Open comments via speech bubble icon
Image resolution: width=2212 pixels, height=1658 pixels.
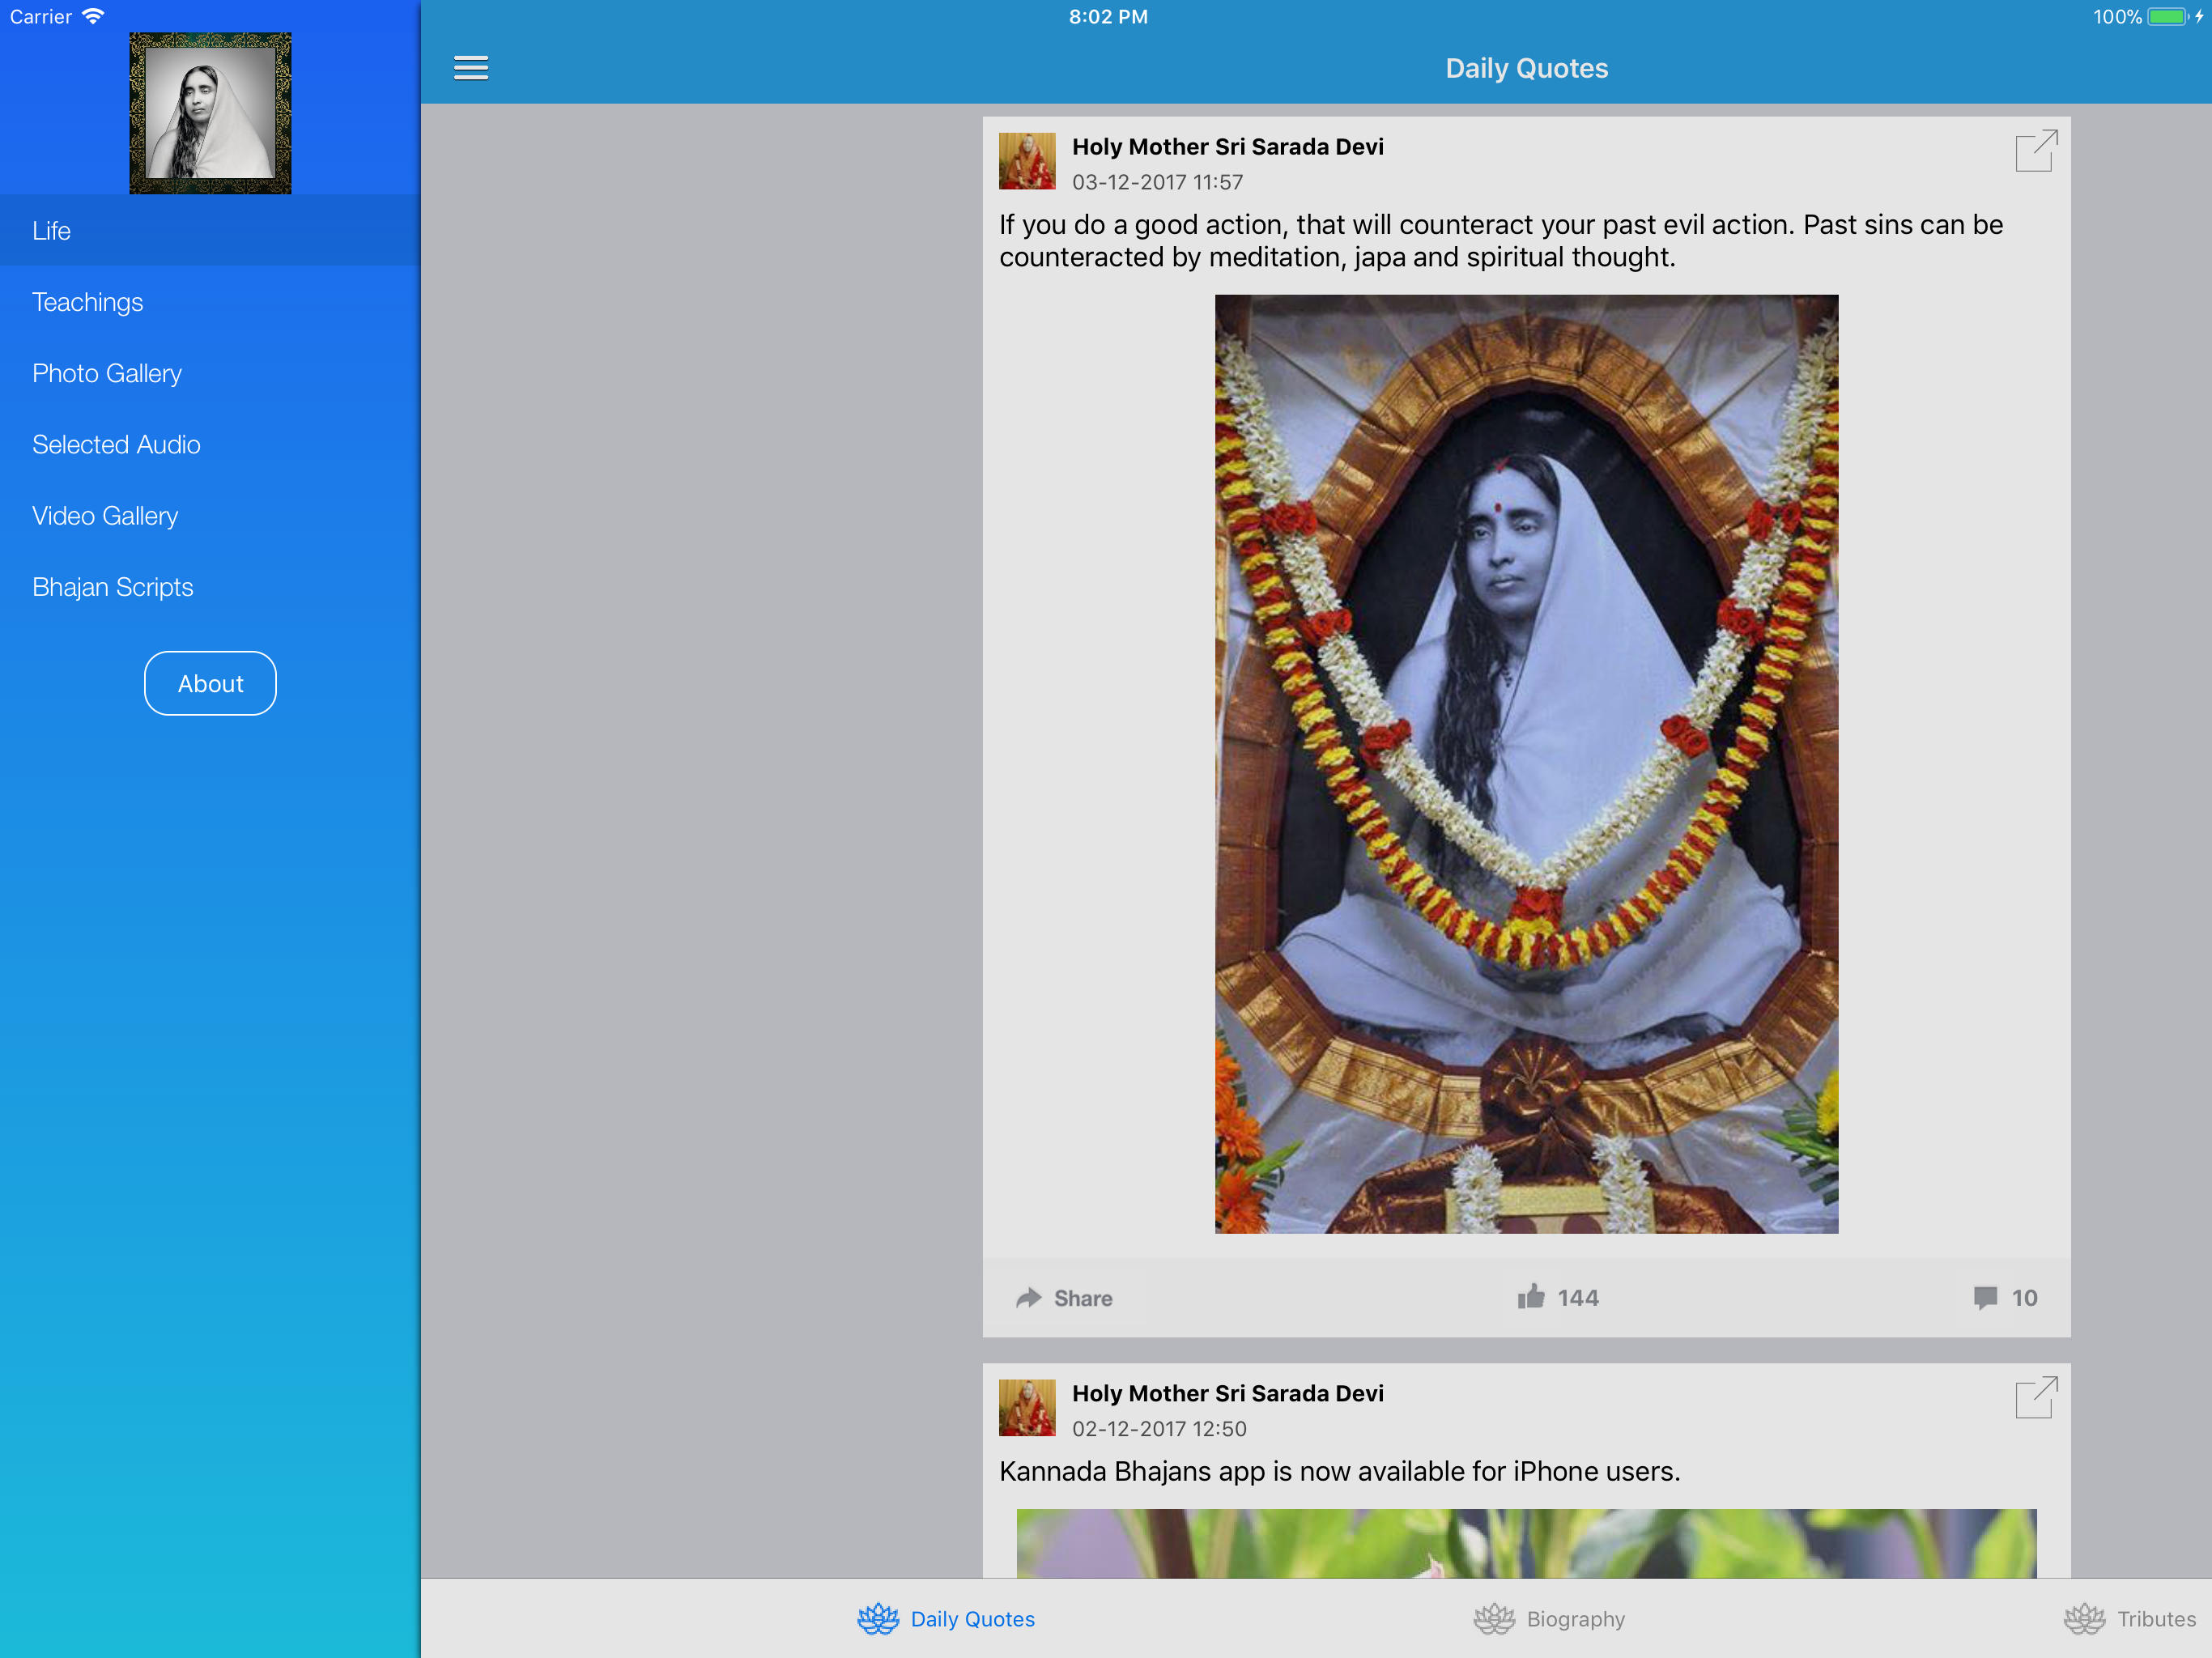[x=1985, y=1297]
